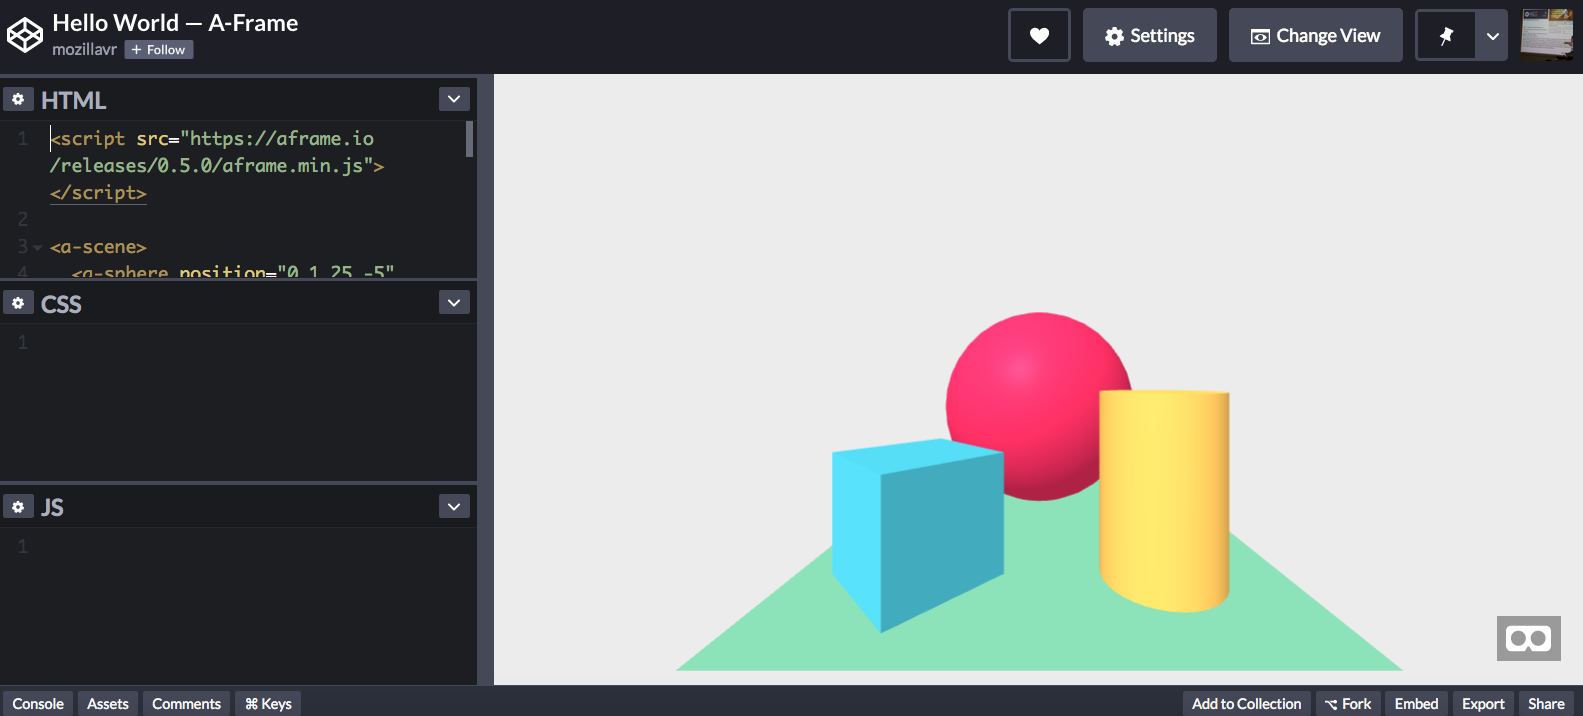Open the Change View menu

1316,35
